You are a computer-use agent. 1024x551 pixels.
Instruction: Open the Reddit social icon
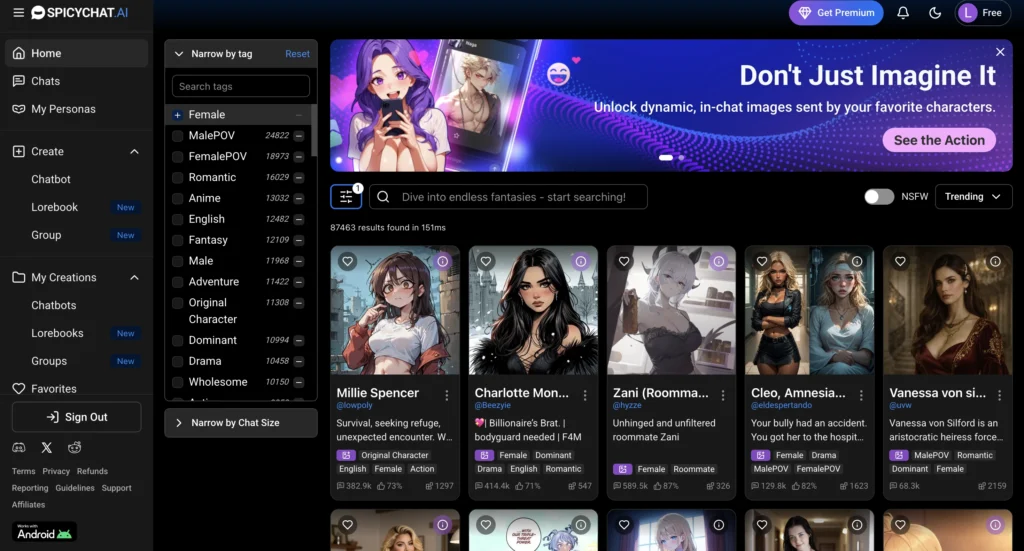(x=74, y=448)
